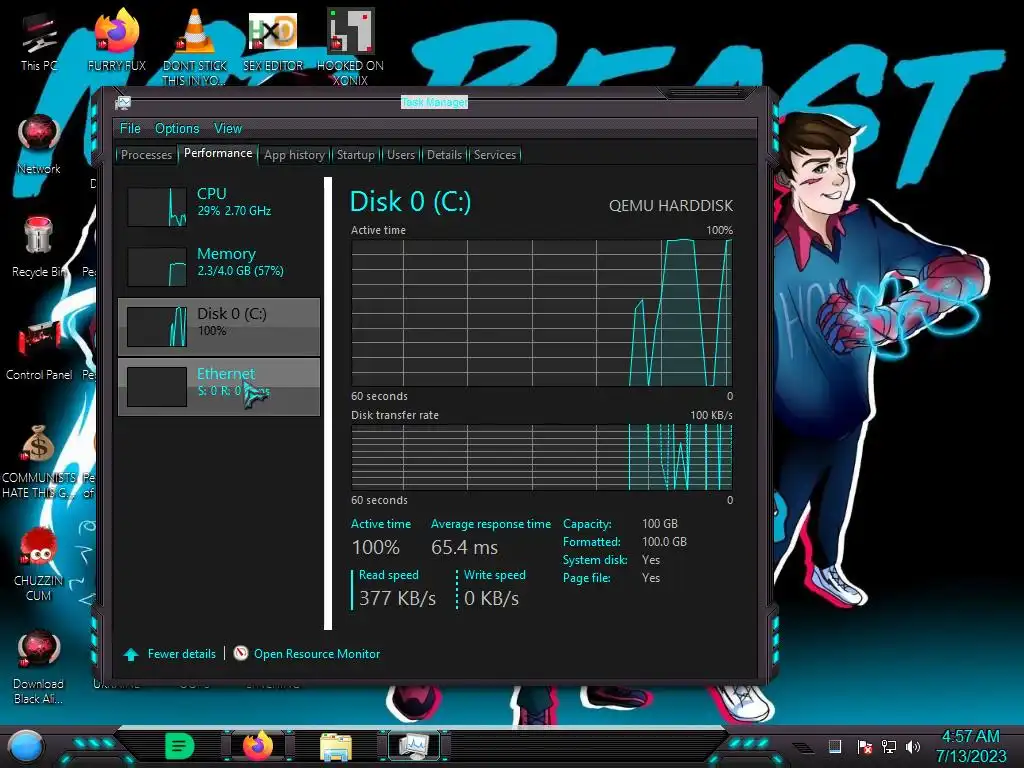Click the Fewer details arrow icon

point(131,654)
